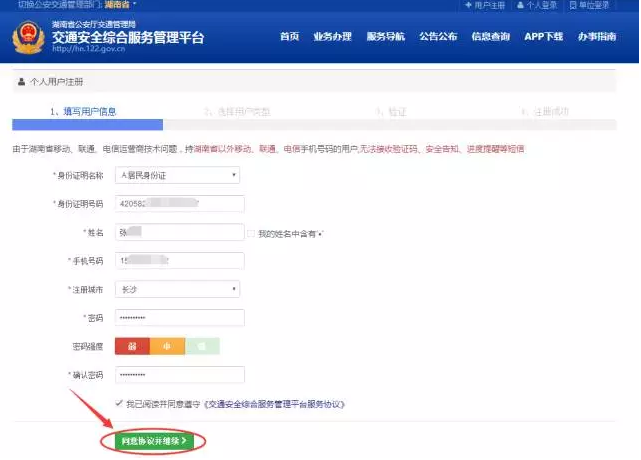This screenshot has width=641, height=460.
Task: Select the APP下载 navigation item
Action: point(544,37)
